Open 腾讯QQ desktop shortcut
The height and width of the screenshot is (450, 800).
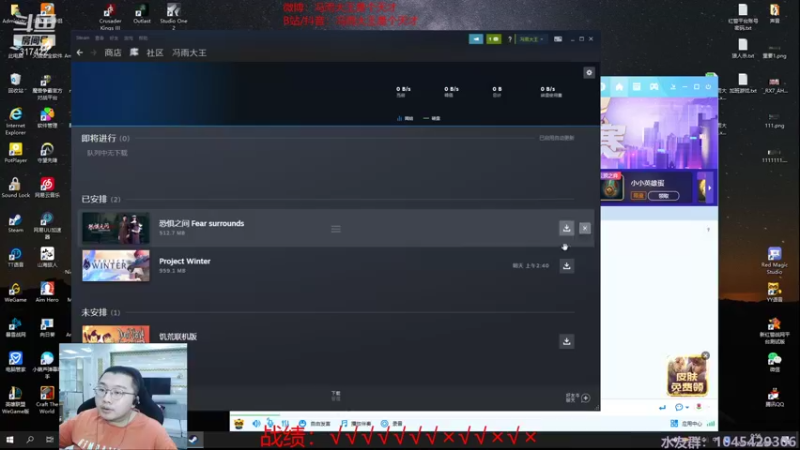point(774,397)
